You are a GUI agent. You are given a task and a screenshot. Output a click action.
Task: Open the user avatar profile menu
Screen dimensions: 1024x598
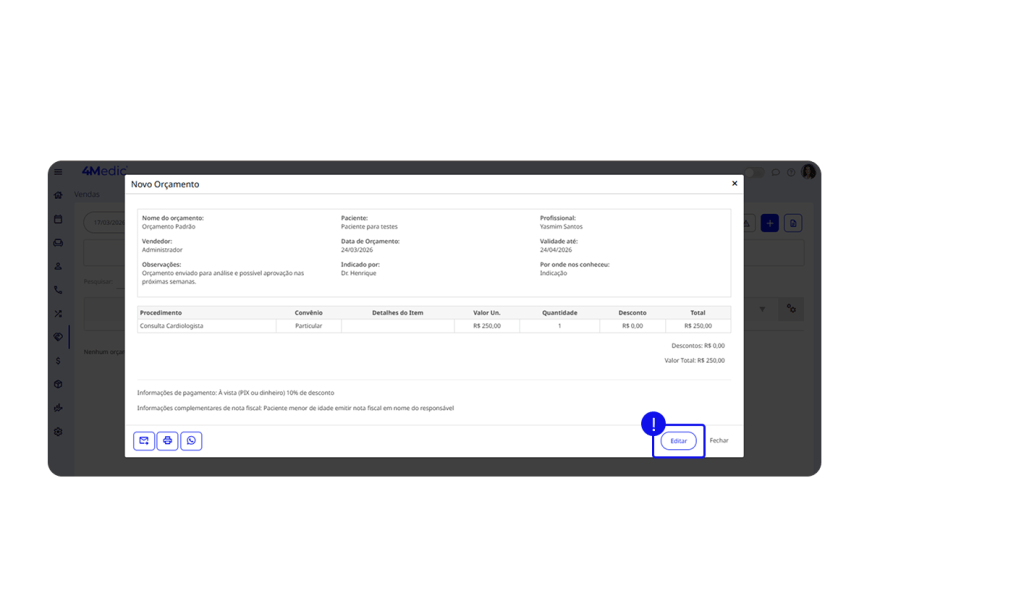pyautogui.click(x=808, y=172)
